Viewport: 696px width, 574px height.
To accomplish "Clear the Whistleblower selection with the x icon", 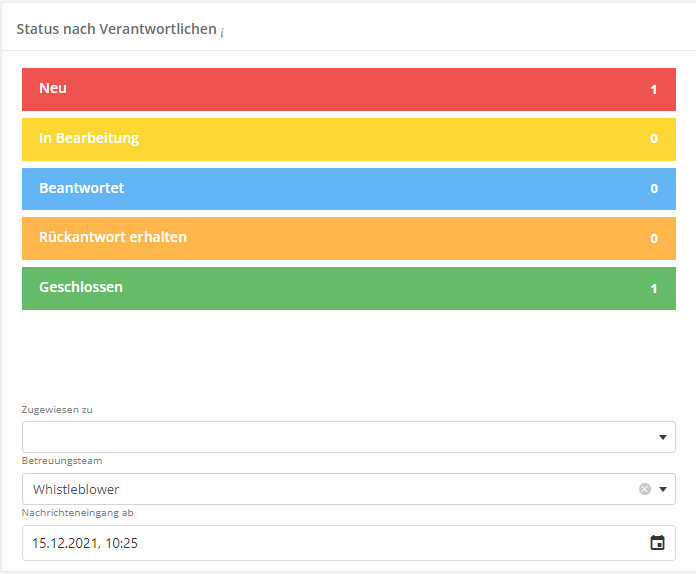I will tap(645, 489).
